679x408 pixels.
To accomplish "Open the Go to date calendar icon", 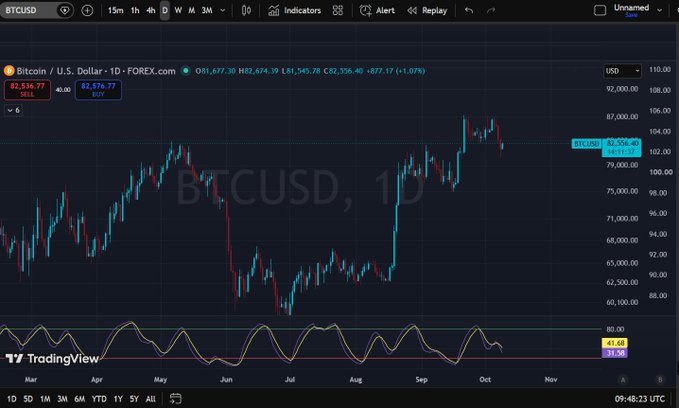I will [x=175, y=398].
